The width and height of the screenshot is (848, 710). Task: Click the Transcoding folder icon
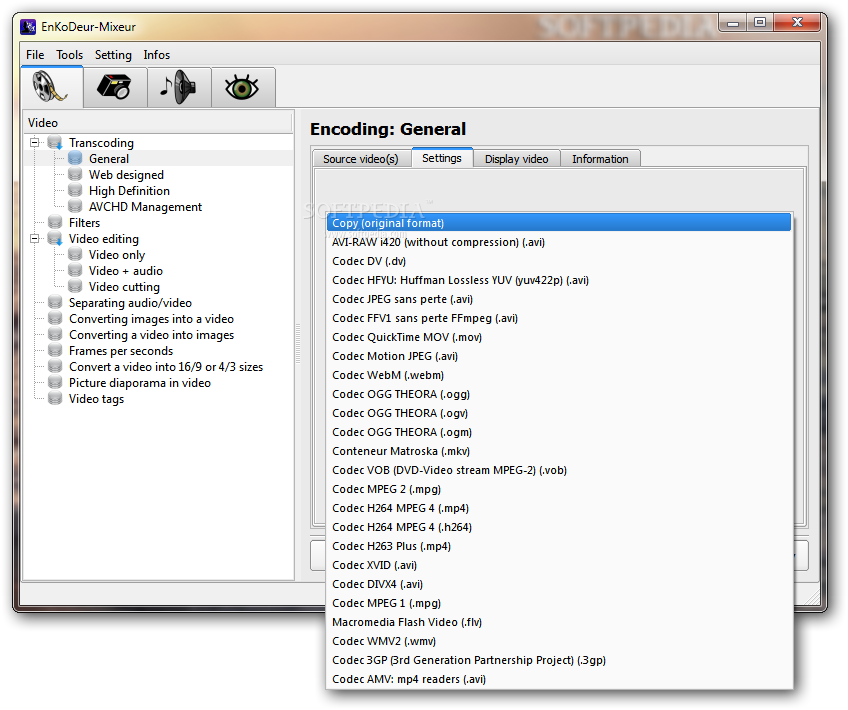[x=55, y=143]
